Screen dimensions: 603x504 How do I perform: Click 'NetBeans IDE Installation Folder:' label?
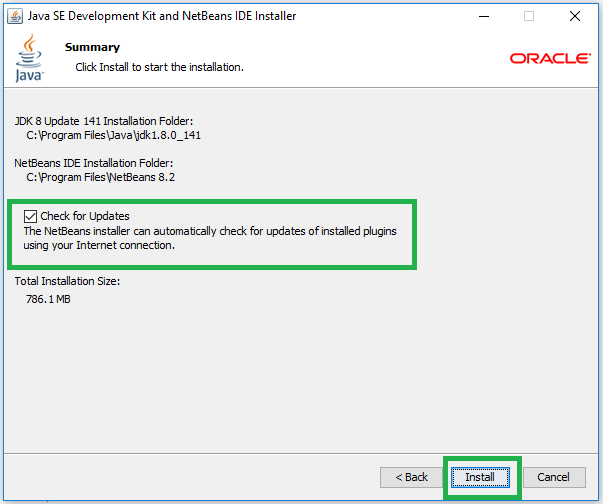click(x=94, y=163)
